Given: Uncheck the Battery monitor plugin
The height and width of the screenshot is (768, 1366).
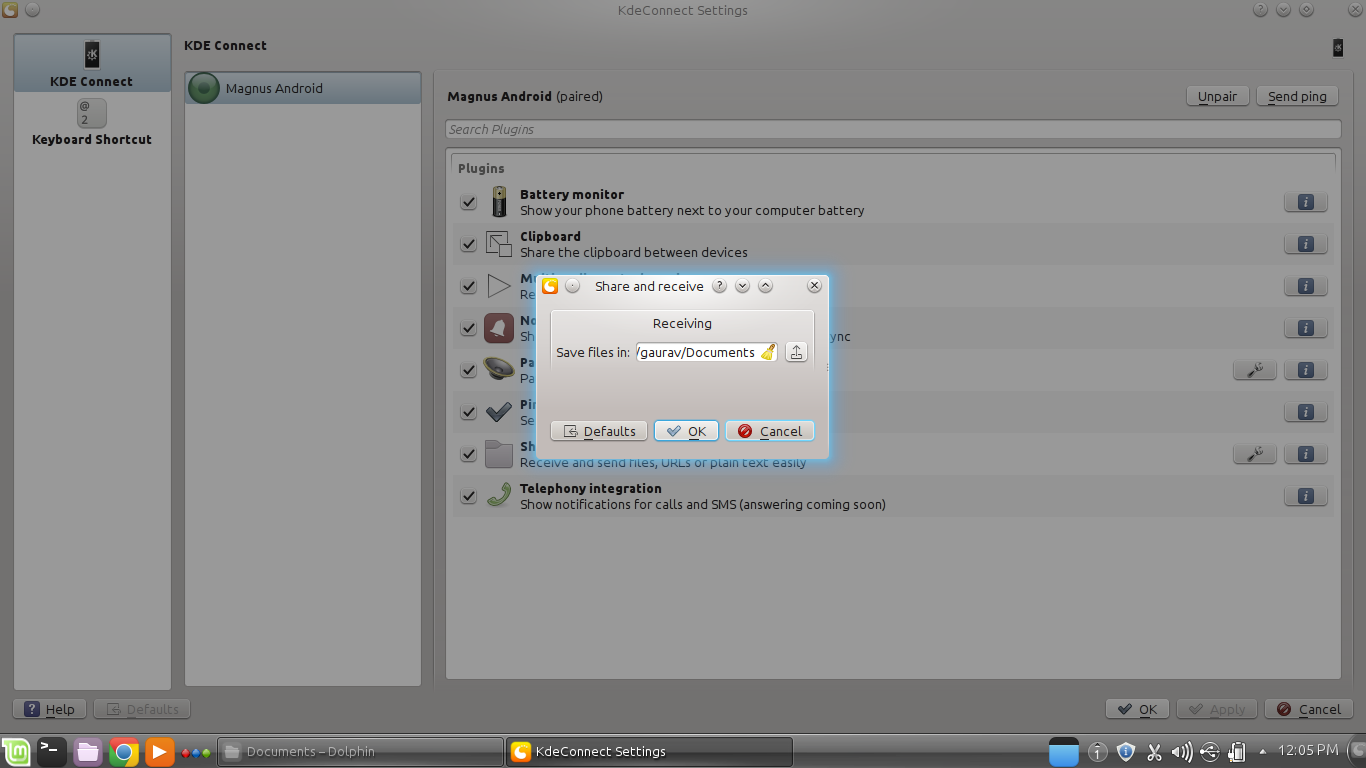Looking at the screenshot, I should point(468,202).
